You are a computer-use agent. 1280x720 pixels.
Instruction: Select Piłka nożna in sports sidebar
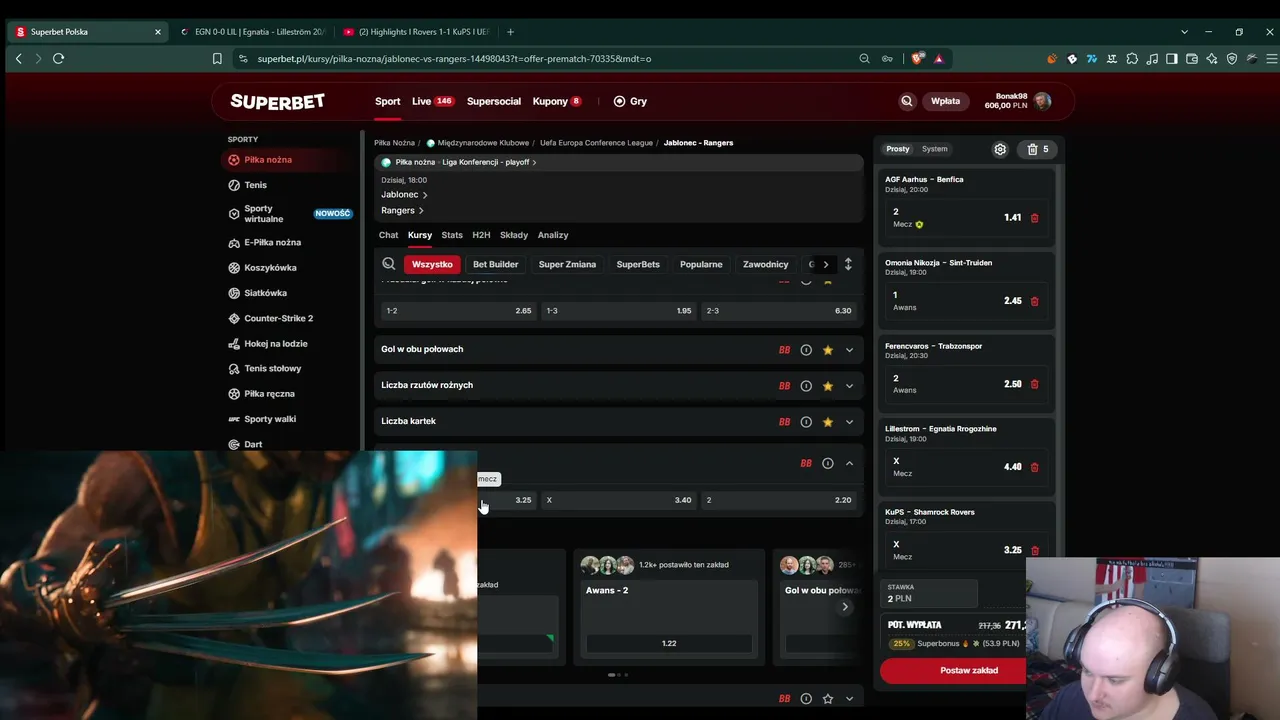point(268,160)
